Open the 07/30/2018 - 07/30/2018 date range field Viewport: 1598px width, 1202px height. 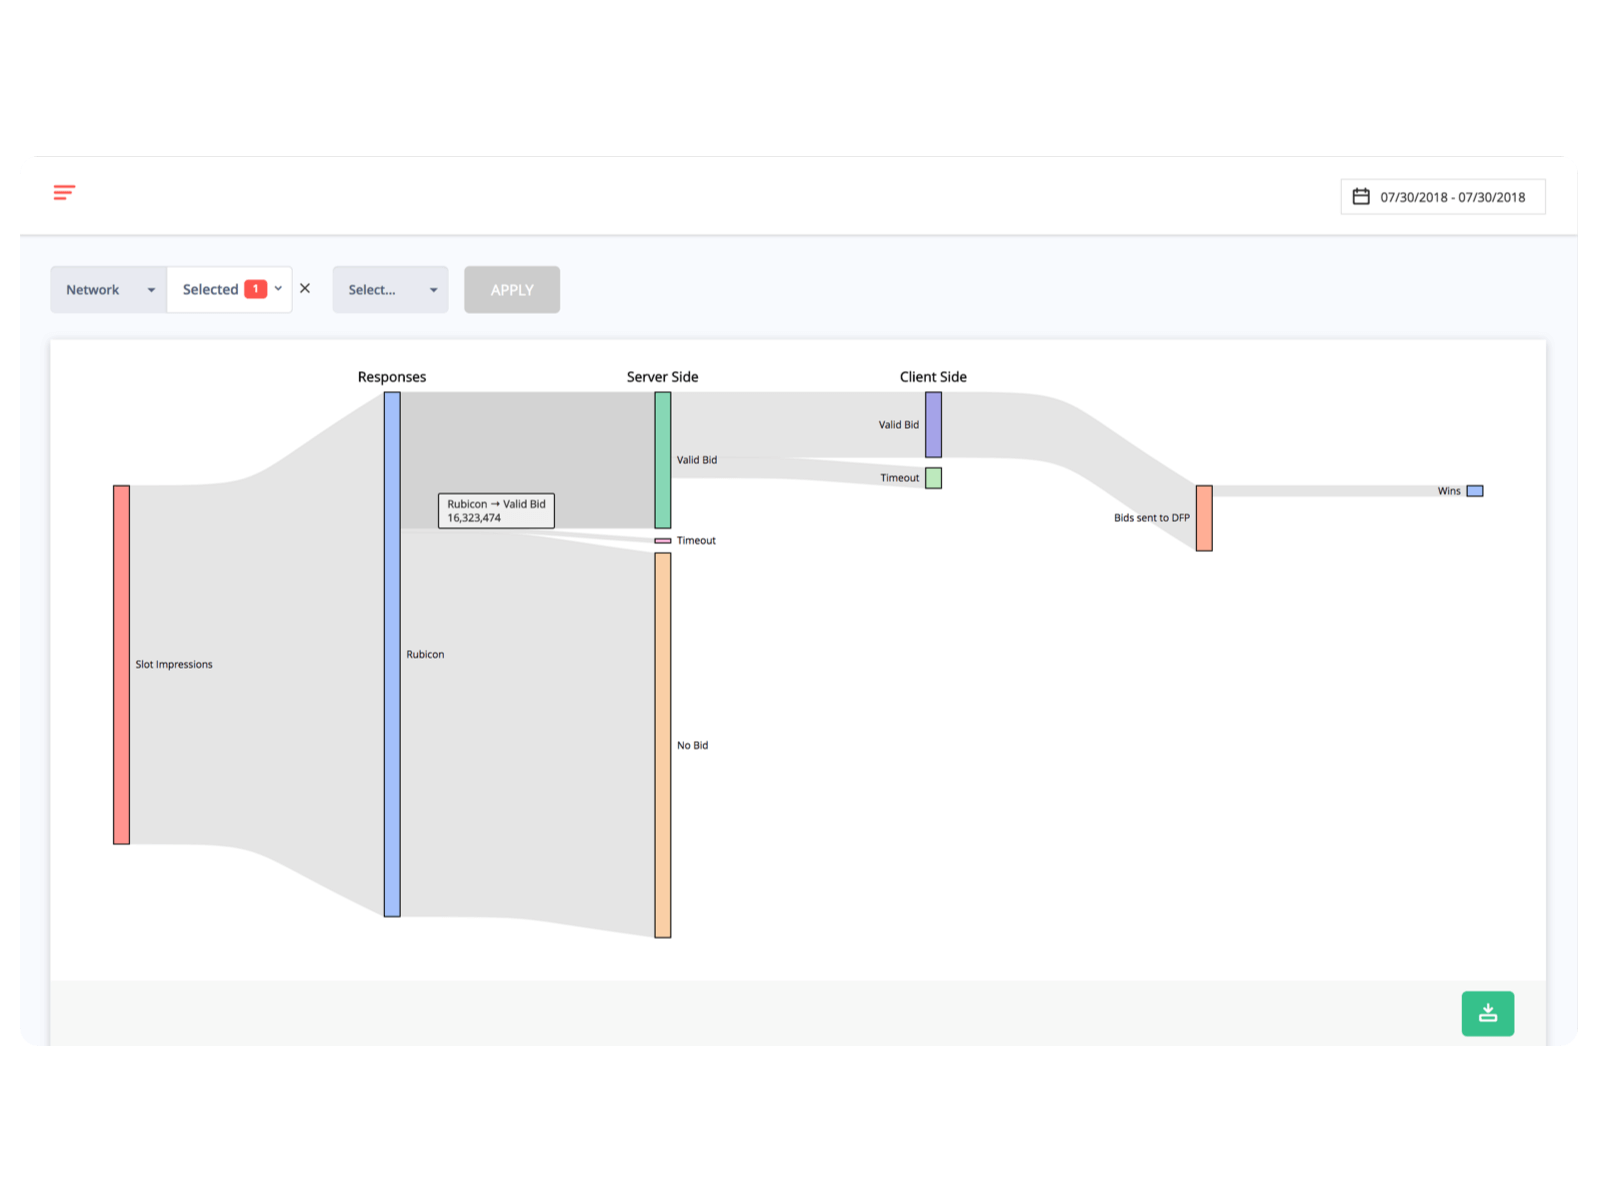tap(1442, 197)
